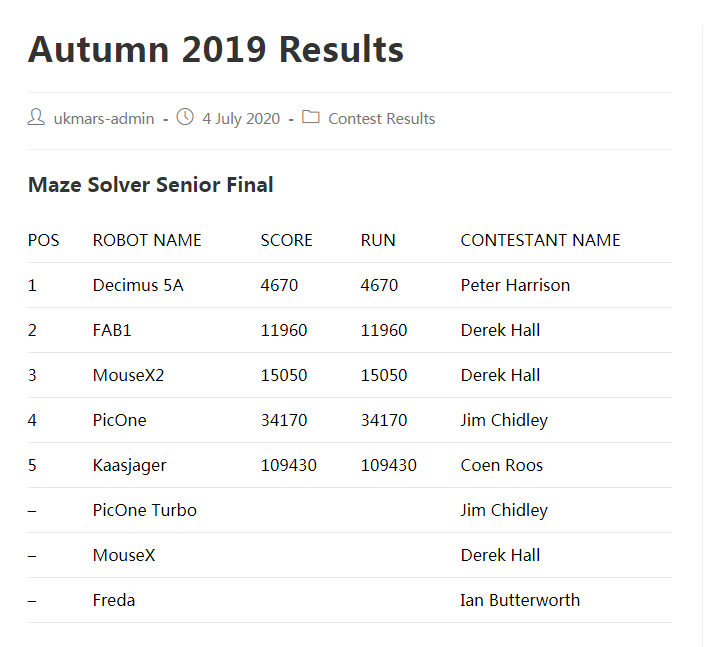Image resolution: width=706 pixels, height=647 pixels.
Task: Click the Maze Solver Senior Final heading
Action: pyautogui.click(x=150, y=185)
